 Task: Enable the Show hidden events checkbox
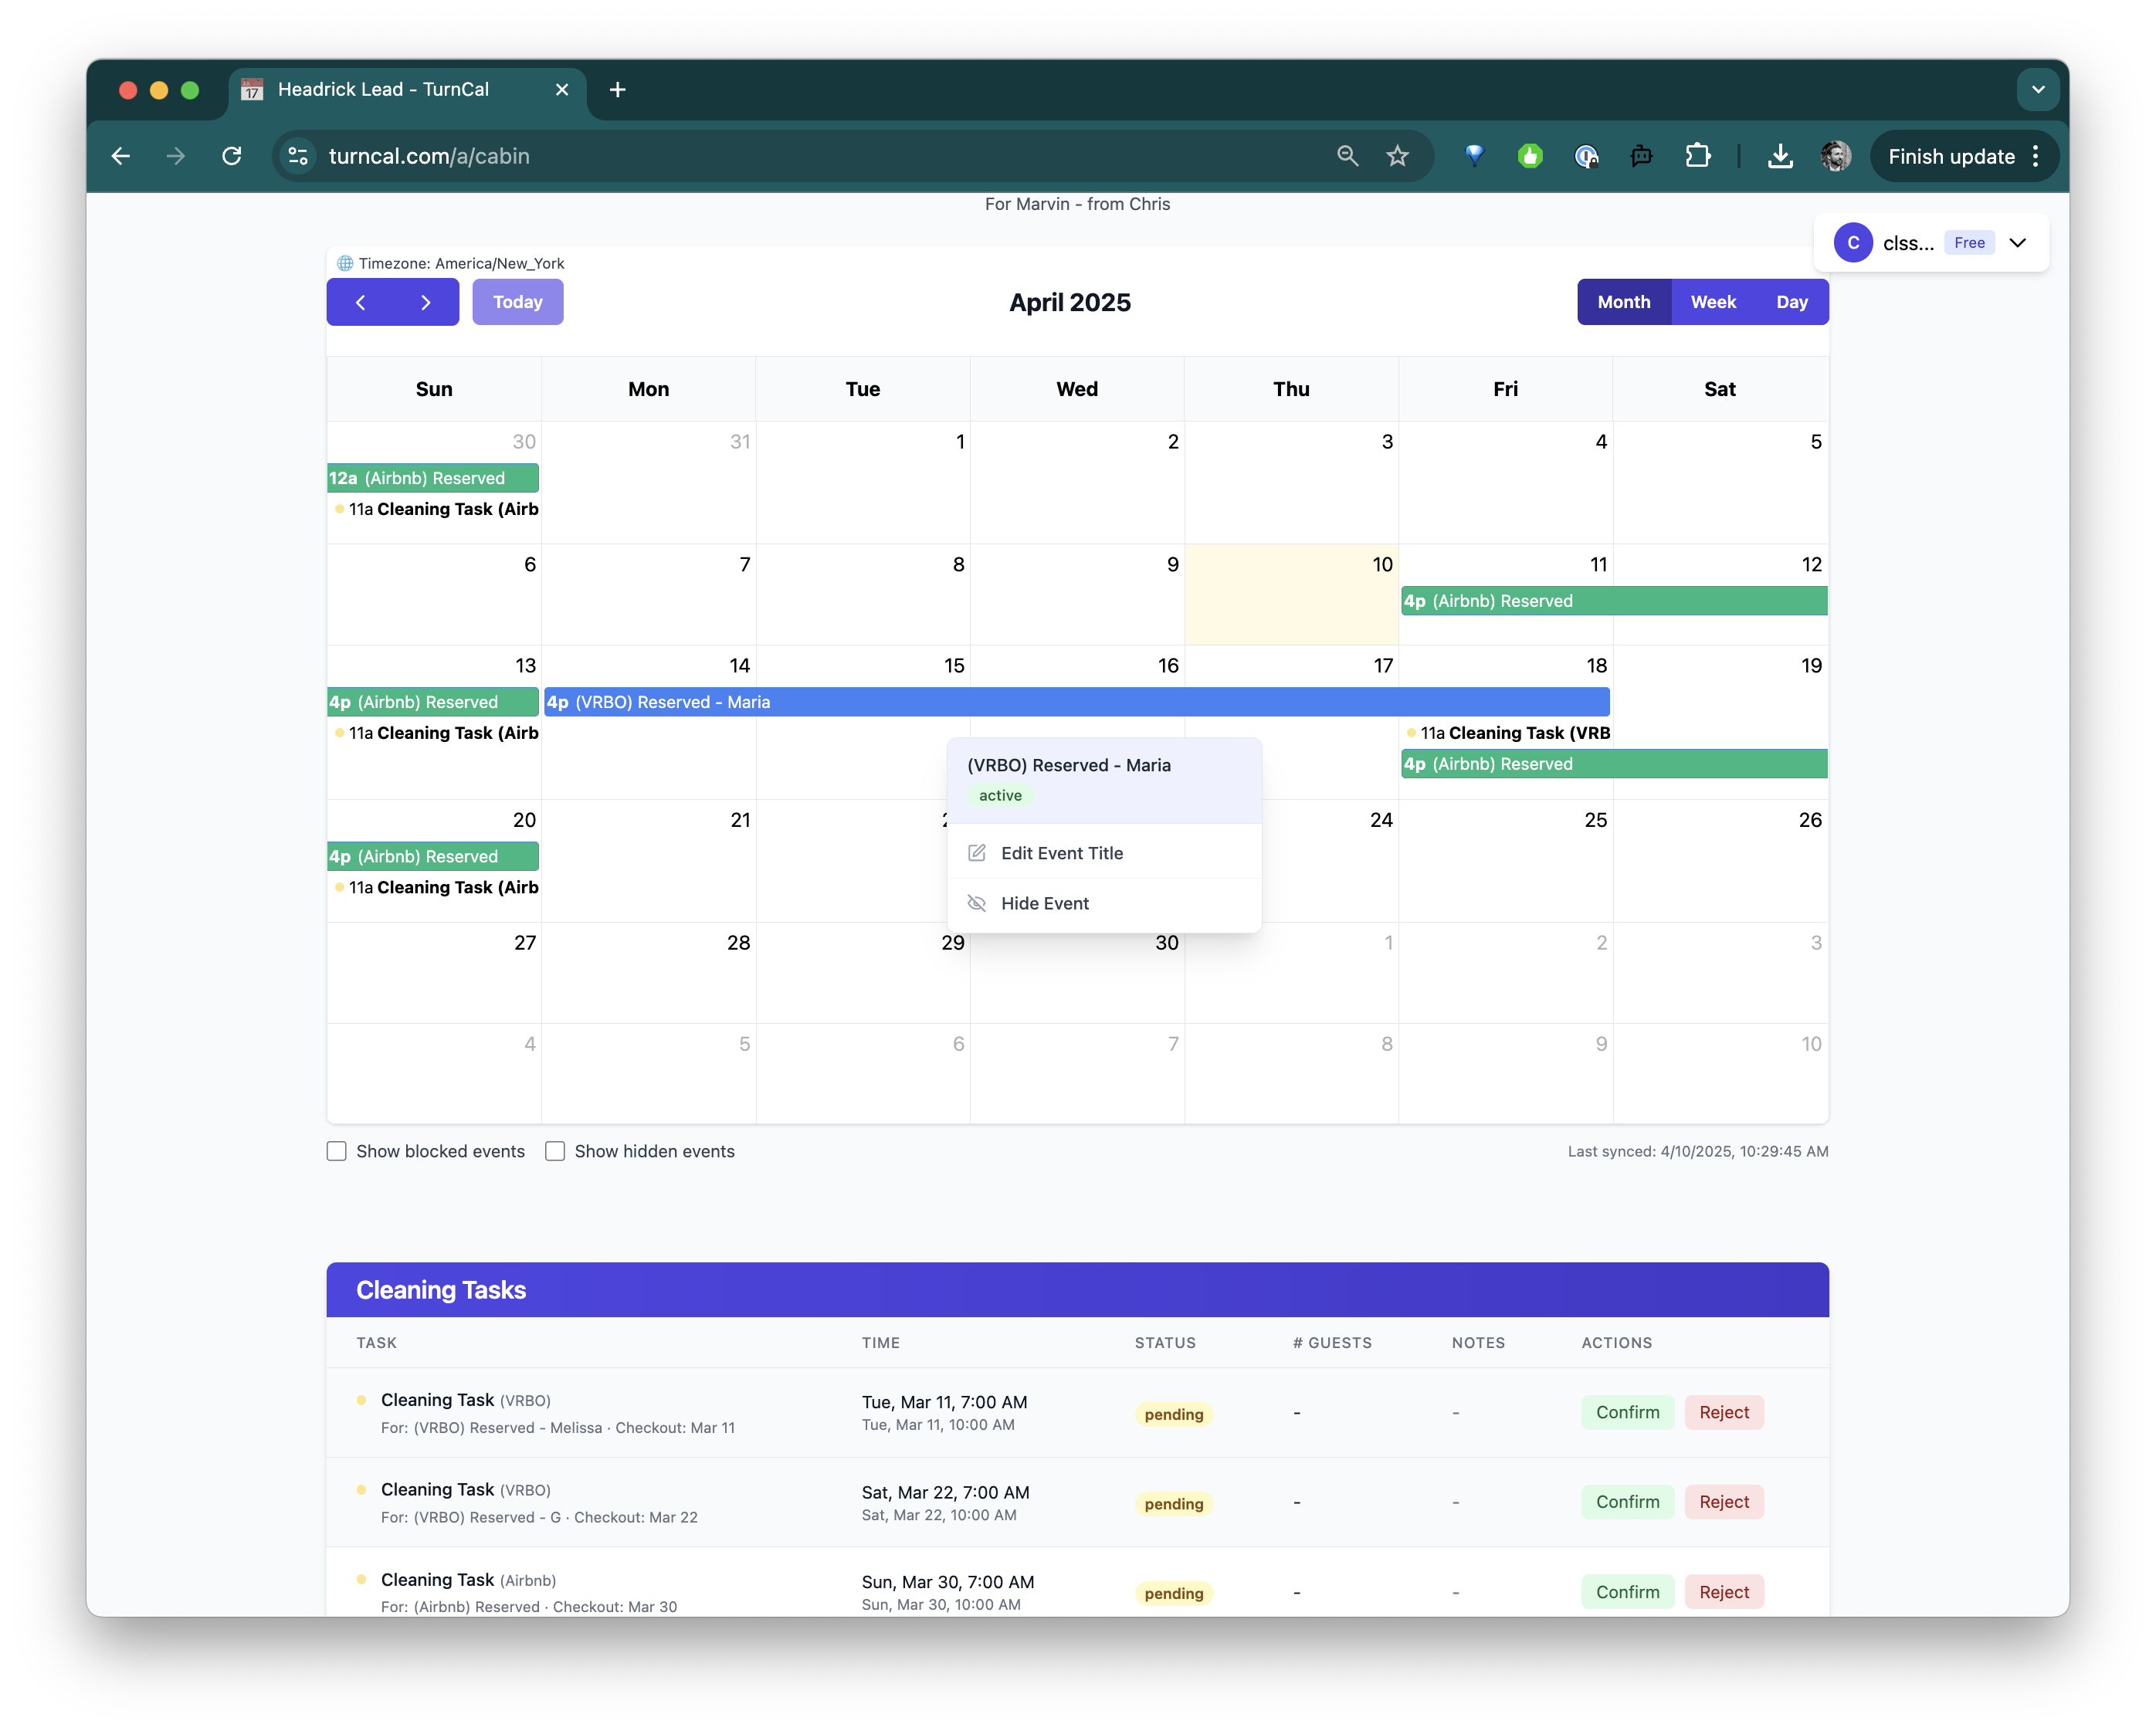click(x=555, y=1151)
